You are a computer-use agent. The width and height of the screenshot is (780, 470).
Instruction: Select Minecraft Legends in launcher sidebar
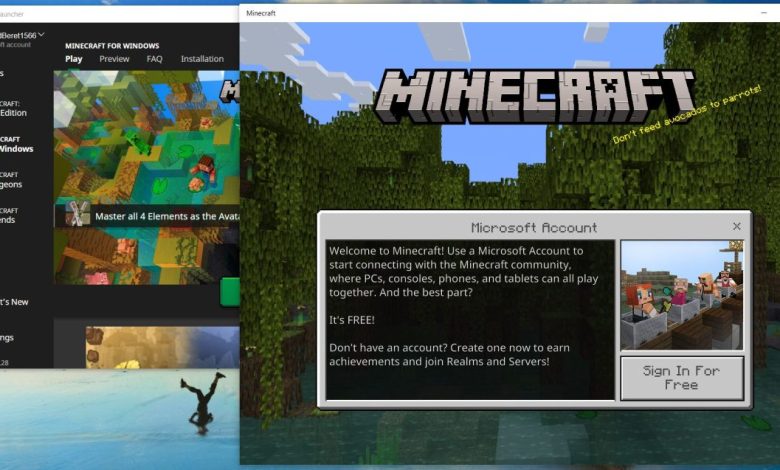9,215
